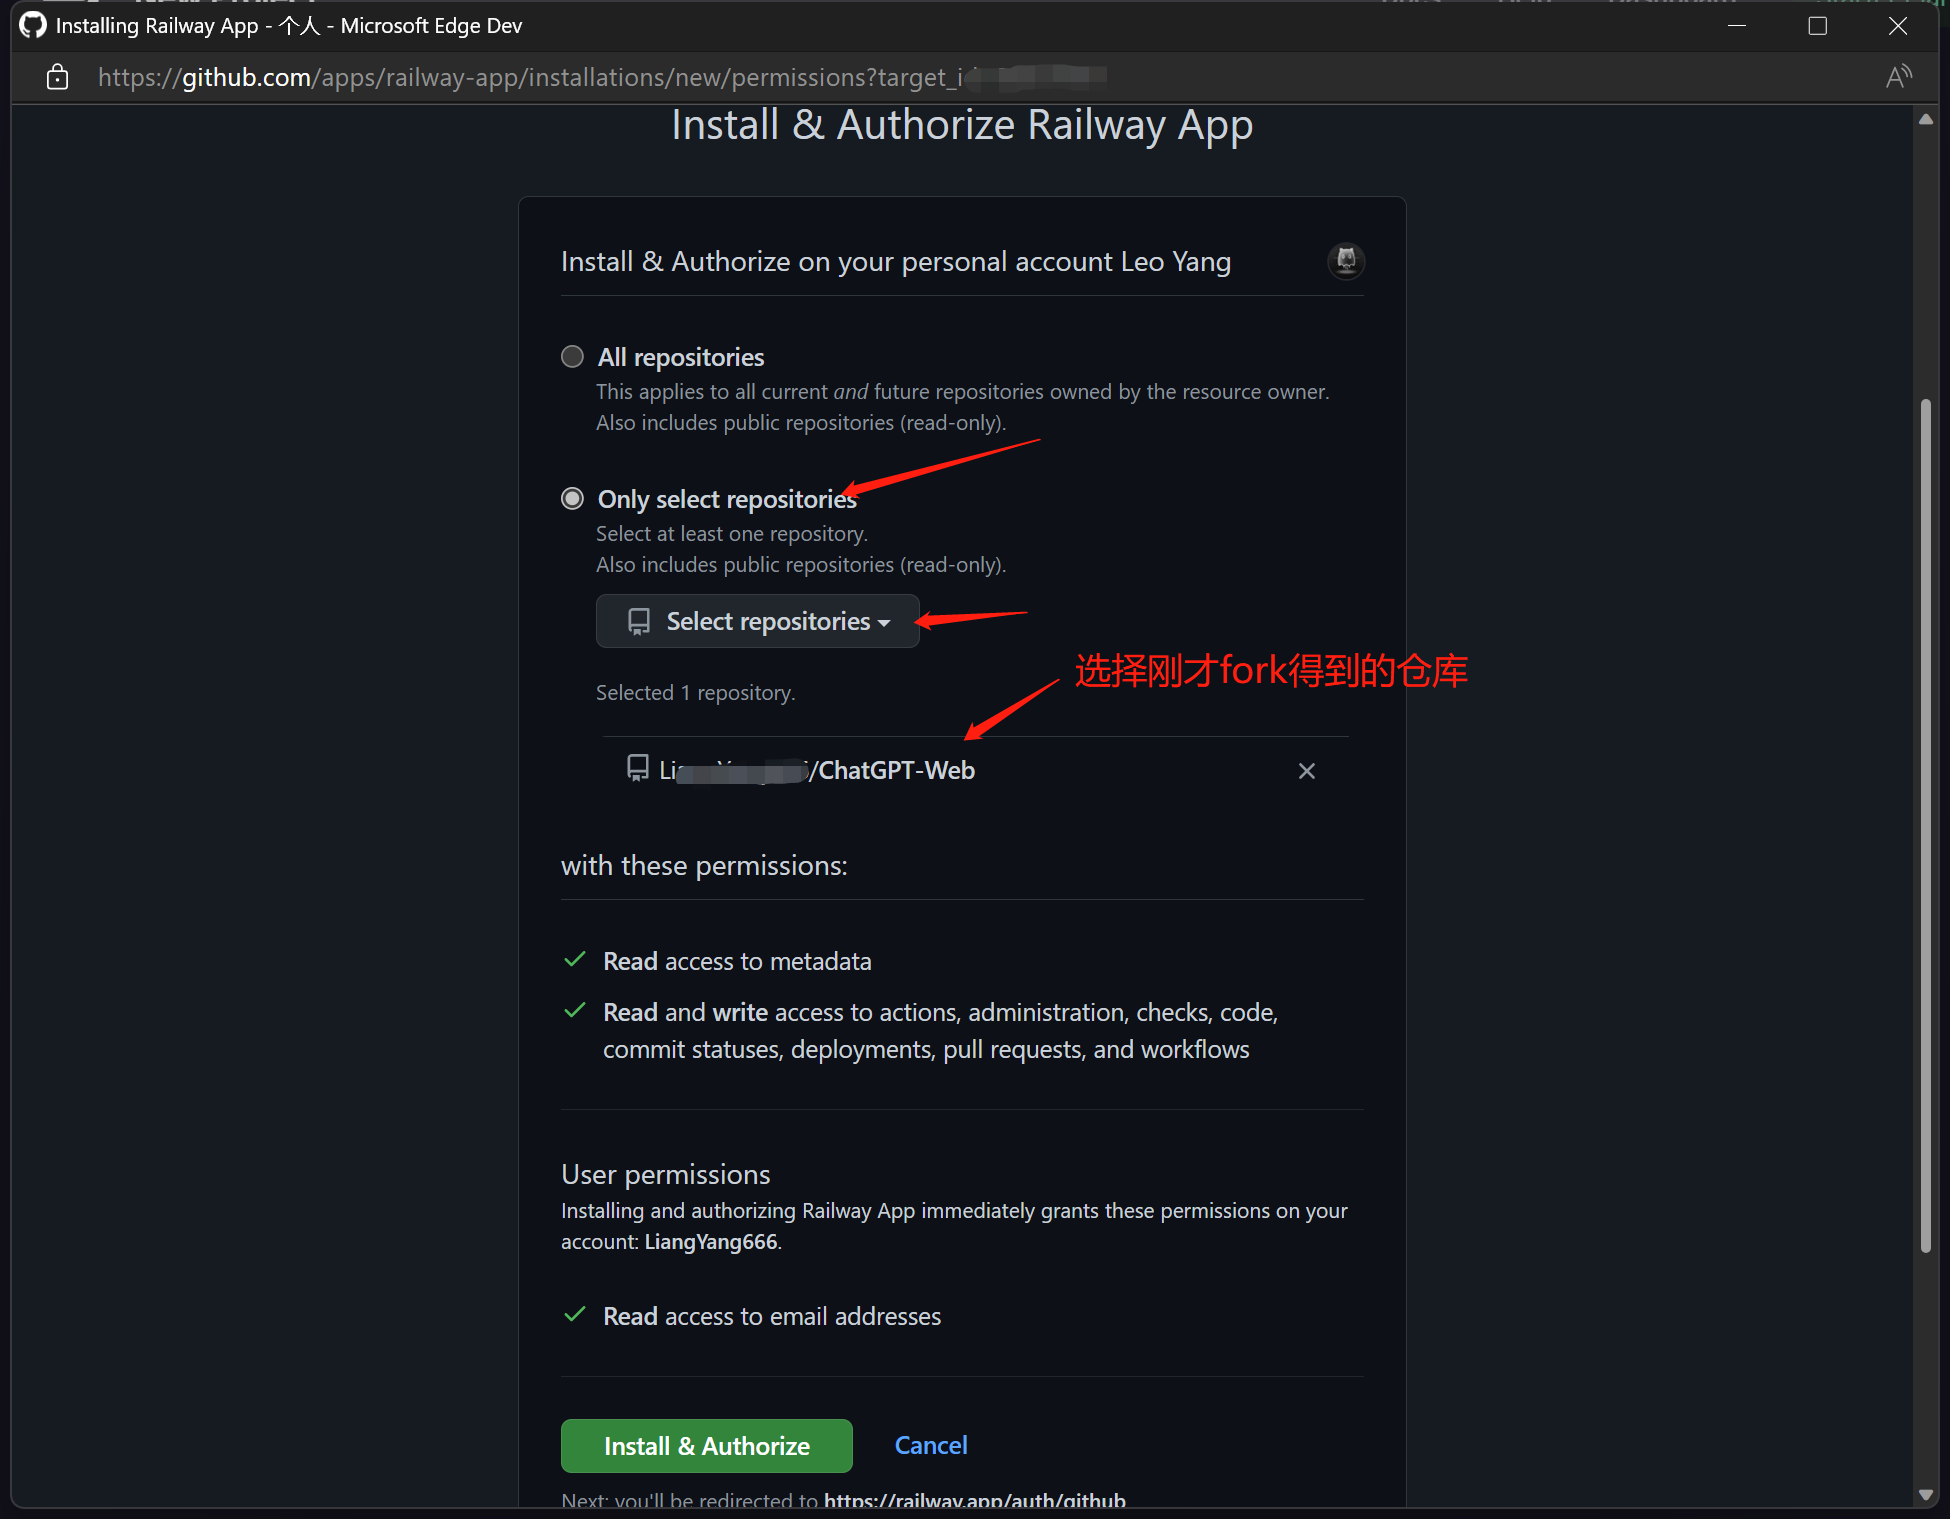Click the 'Install & Authorize Railway App' page title
Screen dimensions: 1950x1519
(x=962, y=125)
